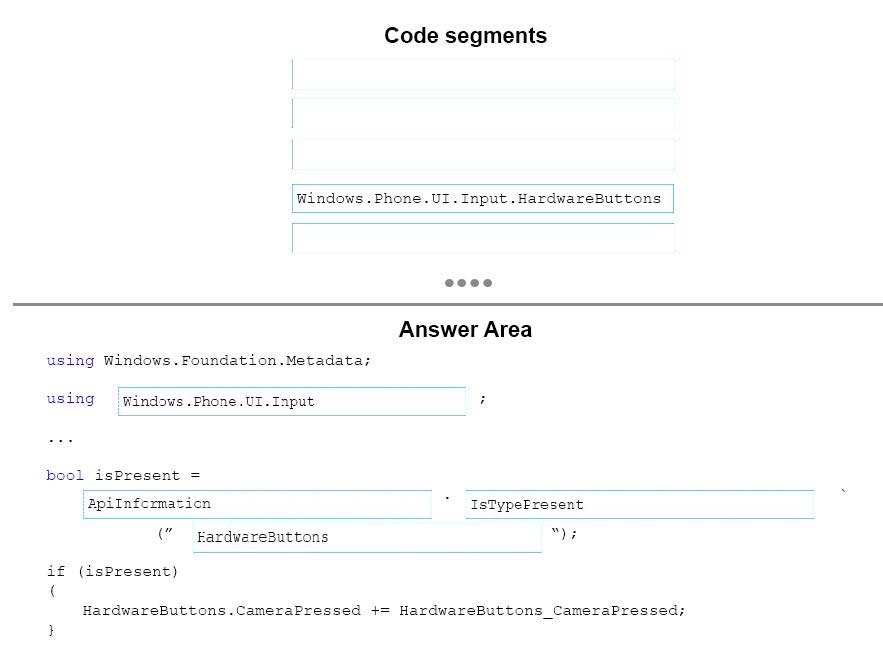Screen dimensions: 883x670
Task: Click the topmost empty code segment slot
Action: (x=483, y=74)
